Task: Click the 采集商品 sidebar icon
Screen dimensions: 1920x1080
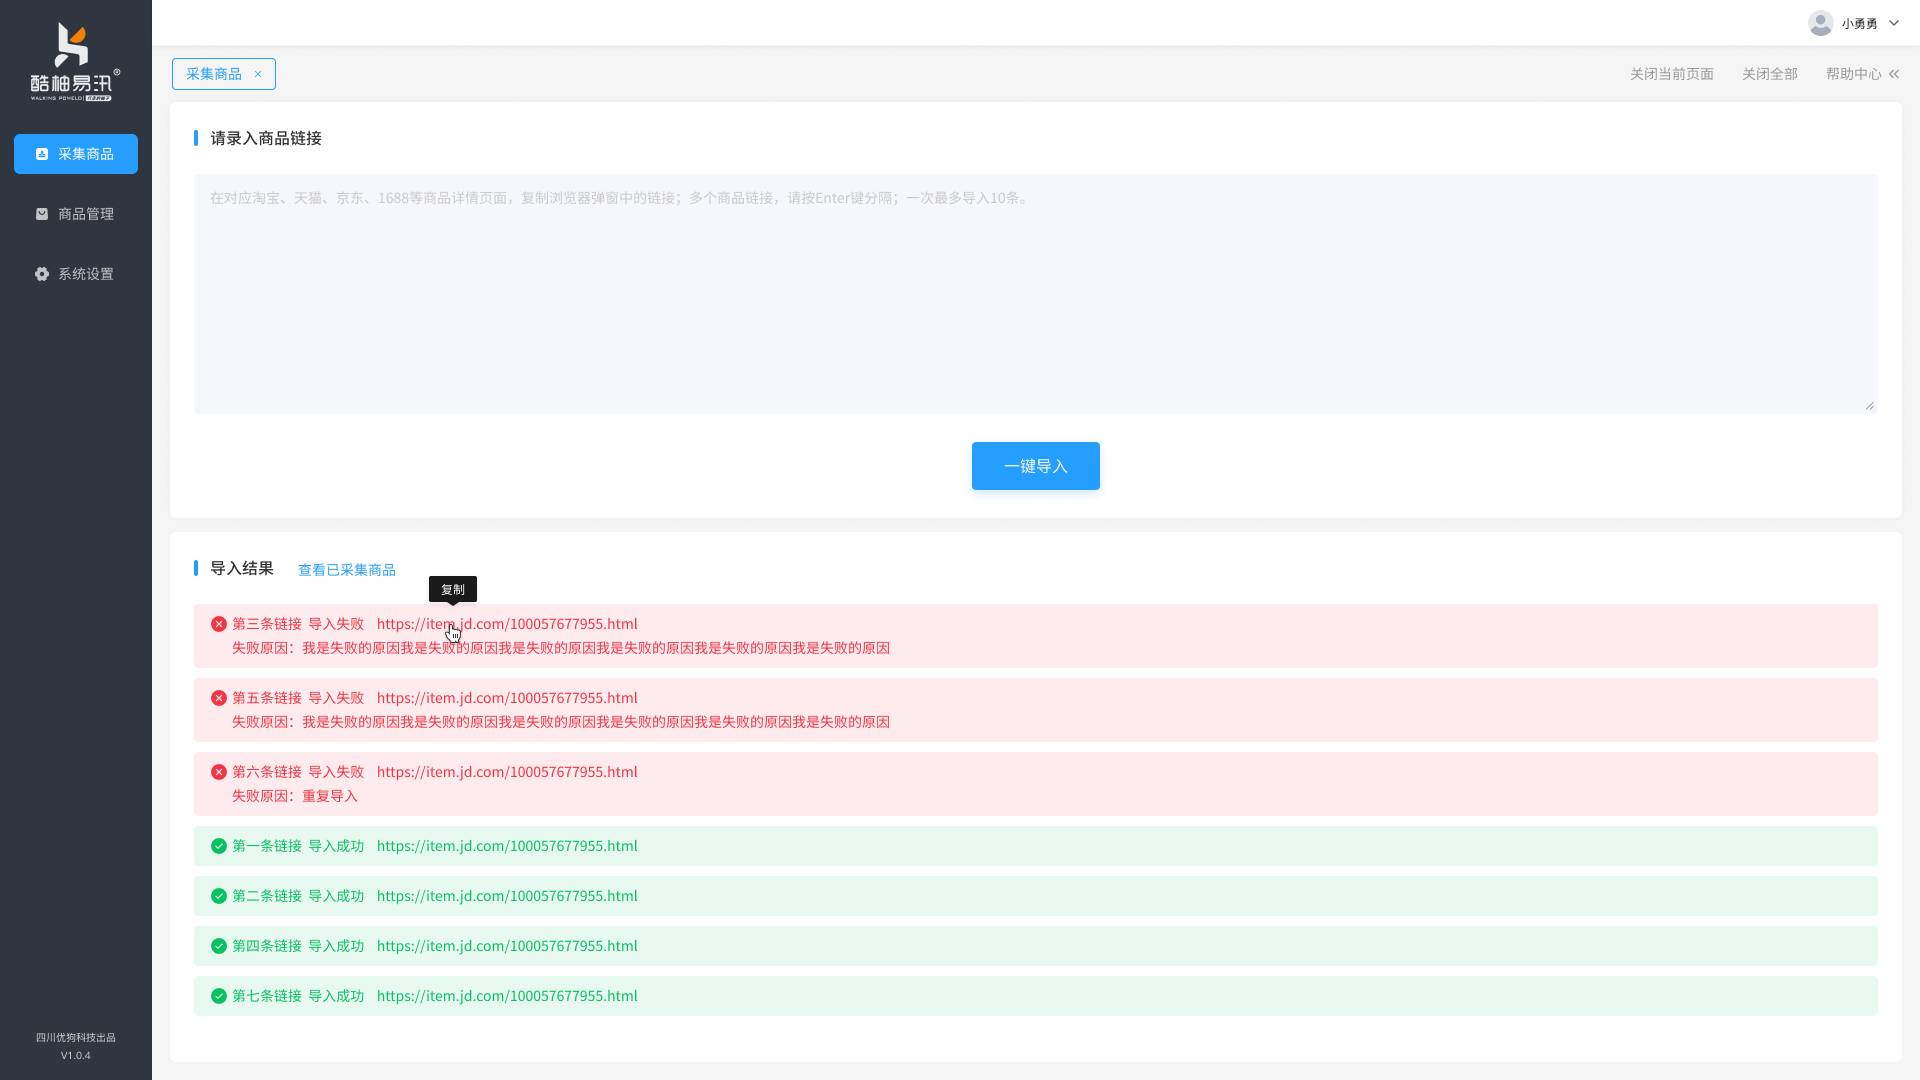Action: (x=42, y=154)
